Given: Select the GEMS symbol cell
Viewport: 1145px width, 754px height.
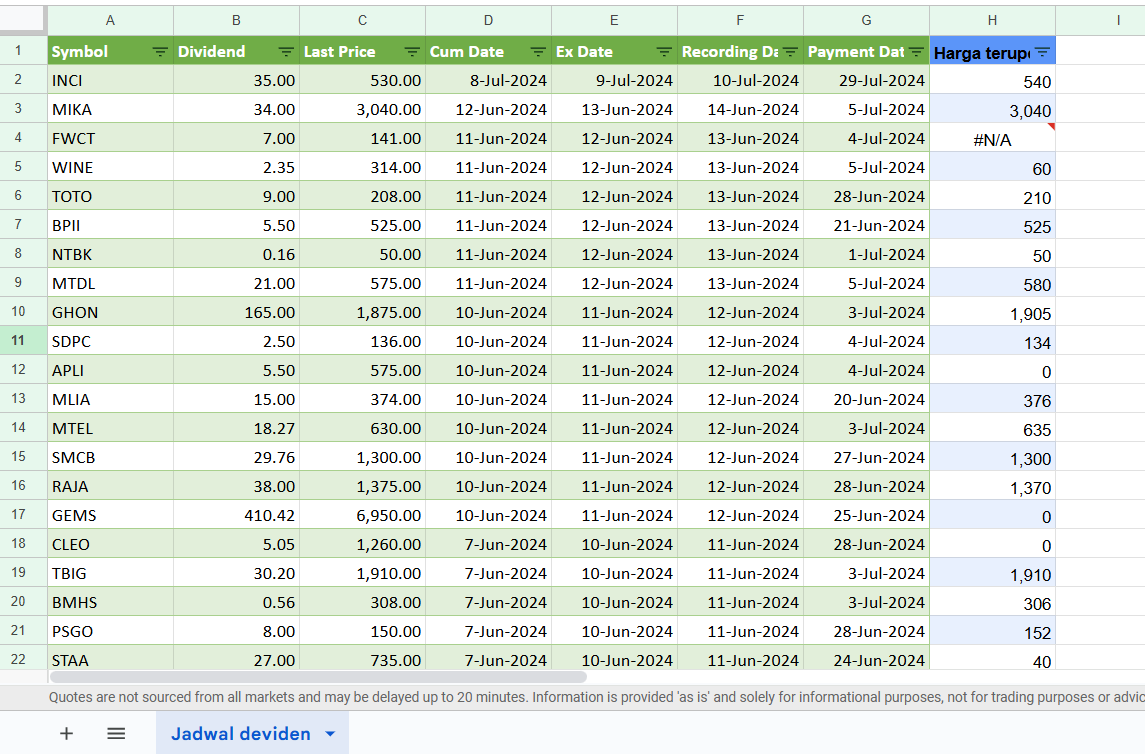Looking at the screenshot, I should [110, 515].
